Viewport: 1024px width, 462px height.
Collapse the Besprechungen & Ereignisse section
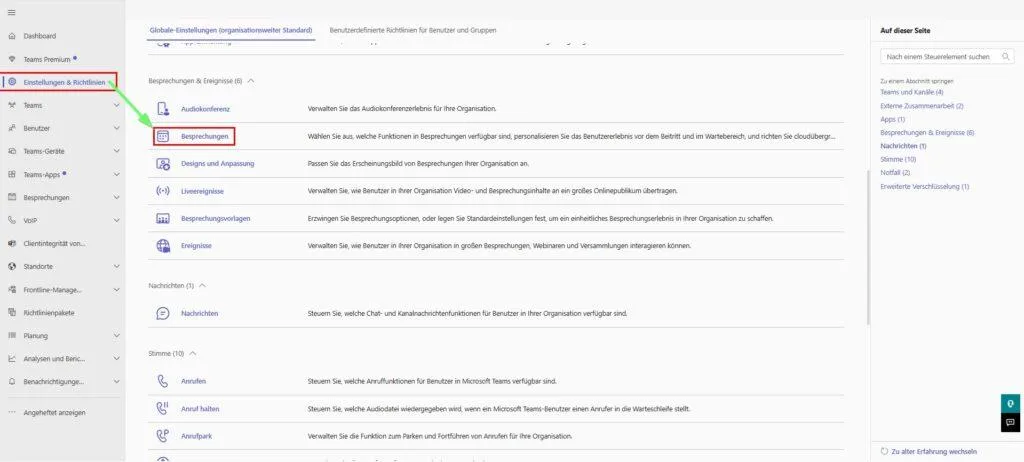coord(251,80)
